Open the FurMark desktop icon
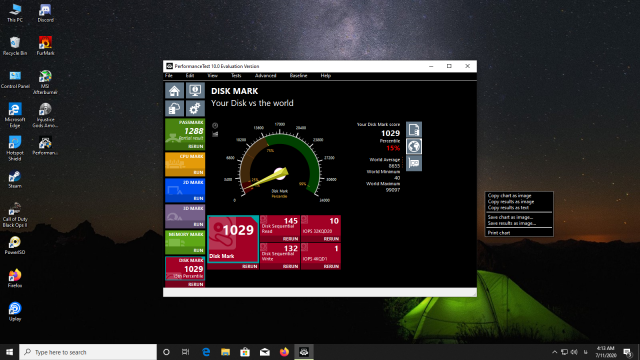Image resolution: width=640 pixels, height=360 pixels. pyautogui.click(x=45, y=46)
